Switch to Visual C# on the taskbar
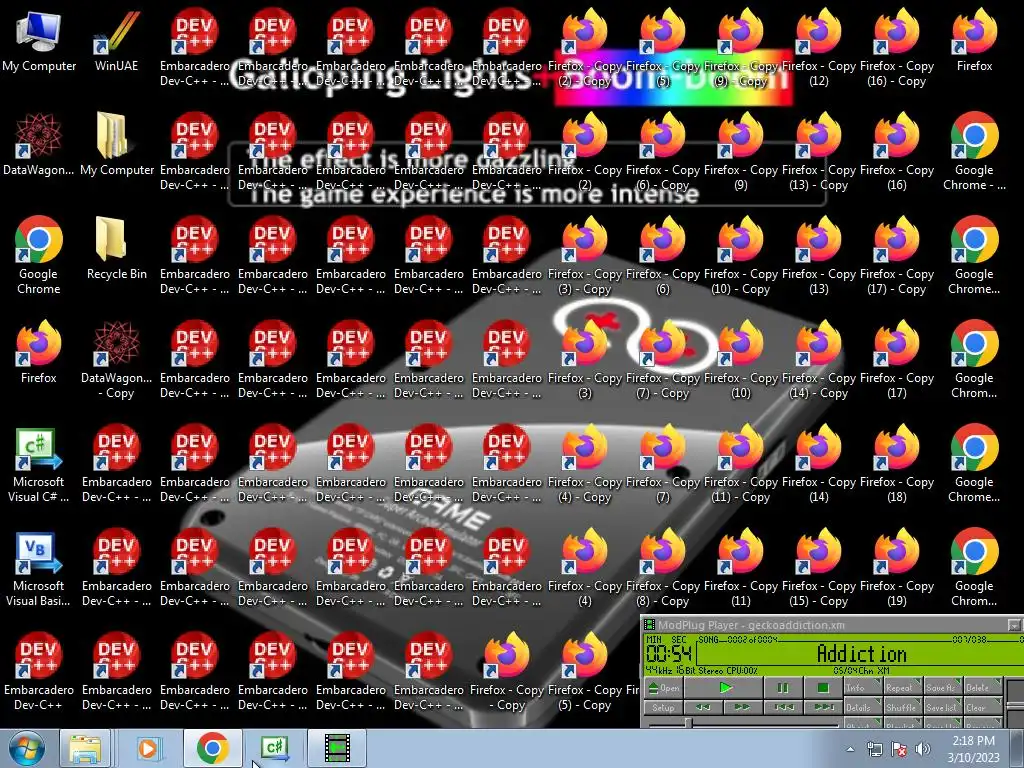This screenshot has width=1024, height=768. [x=276, y=748]
